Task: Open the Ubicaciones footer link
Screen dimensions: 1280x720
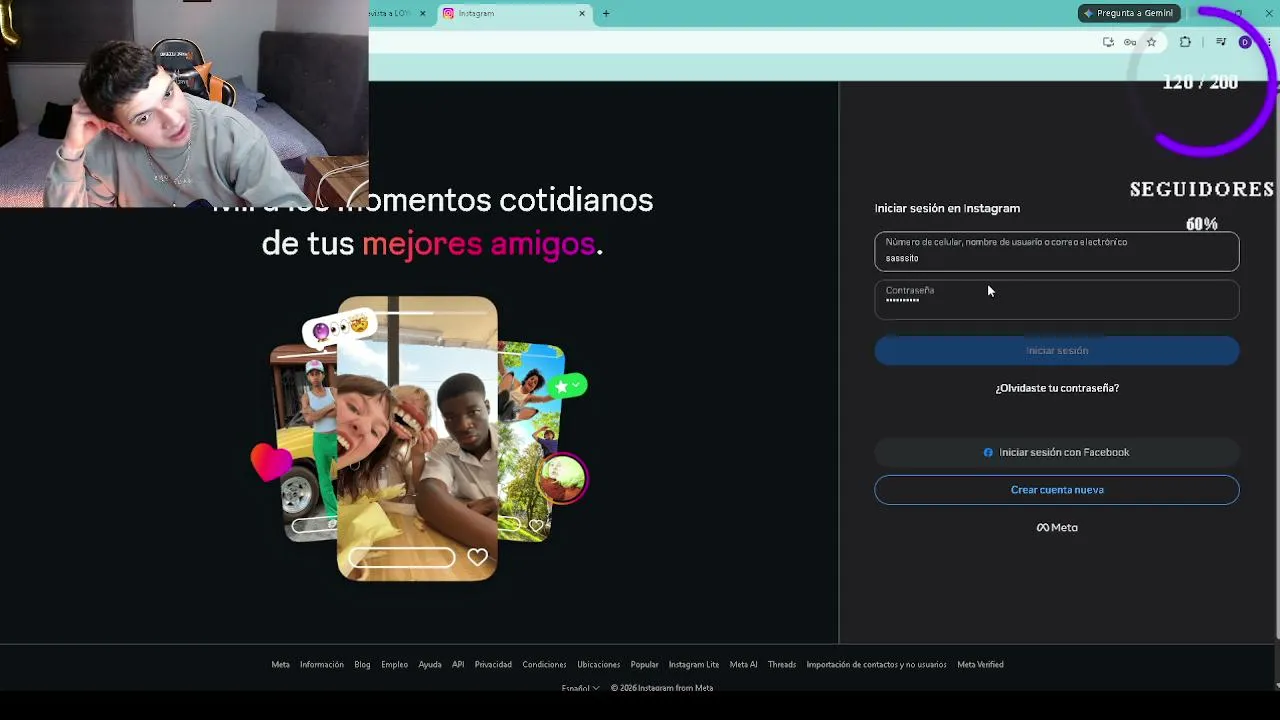Action: pos(599,664)
